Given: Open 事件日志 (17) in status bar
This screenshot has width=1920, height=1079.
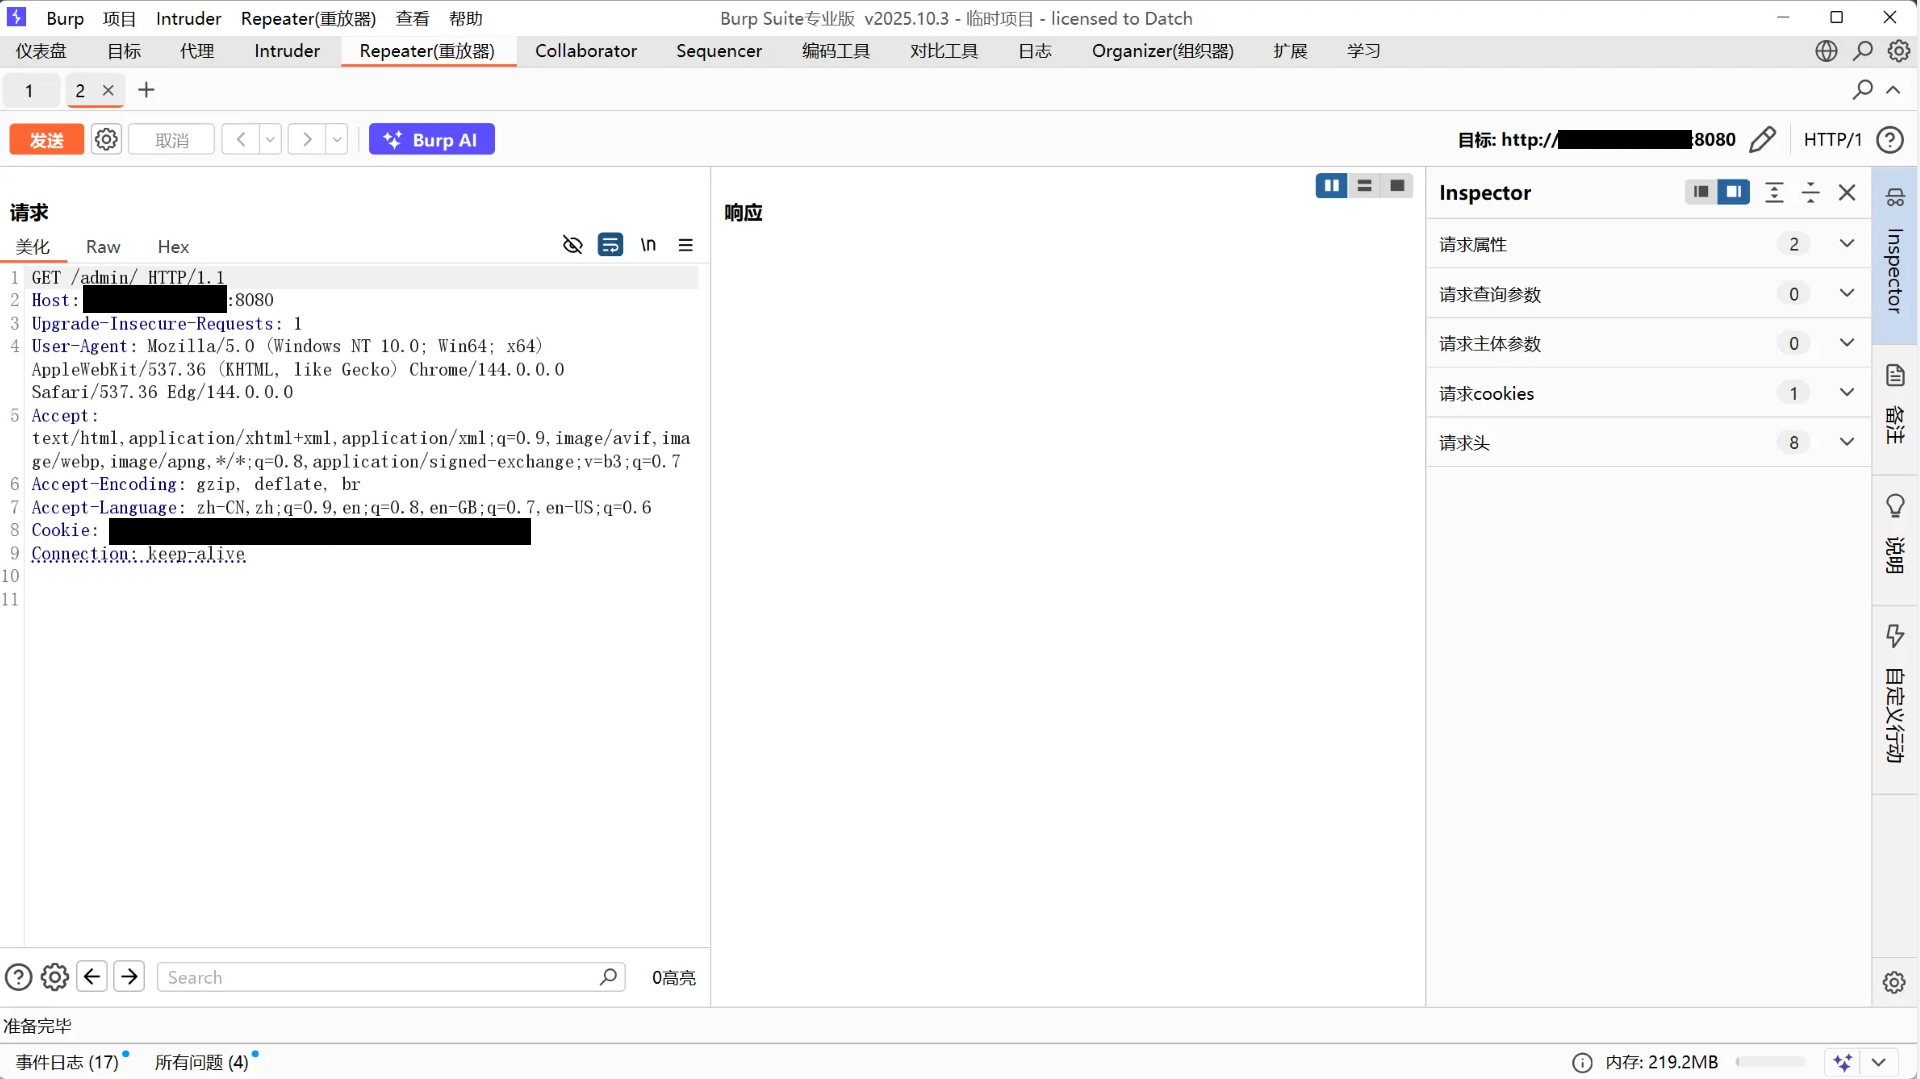Looking at the screenshot, I should 67,1062.
